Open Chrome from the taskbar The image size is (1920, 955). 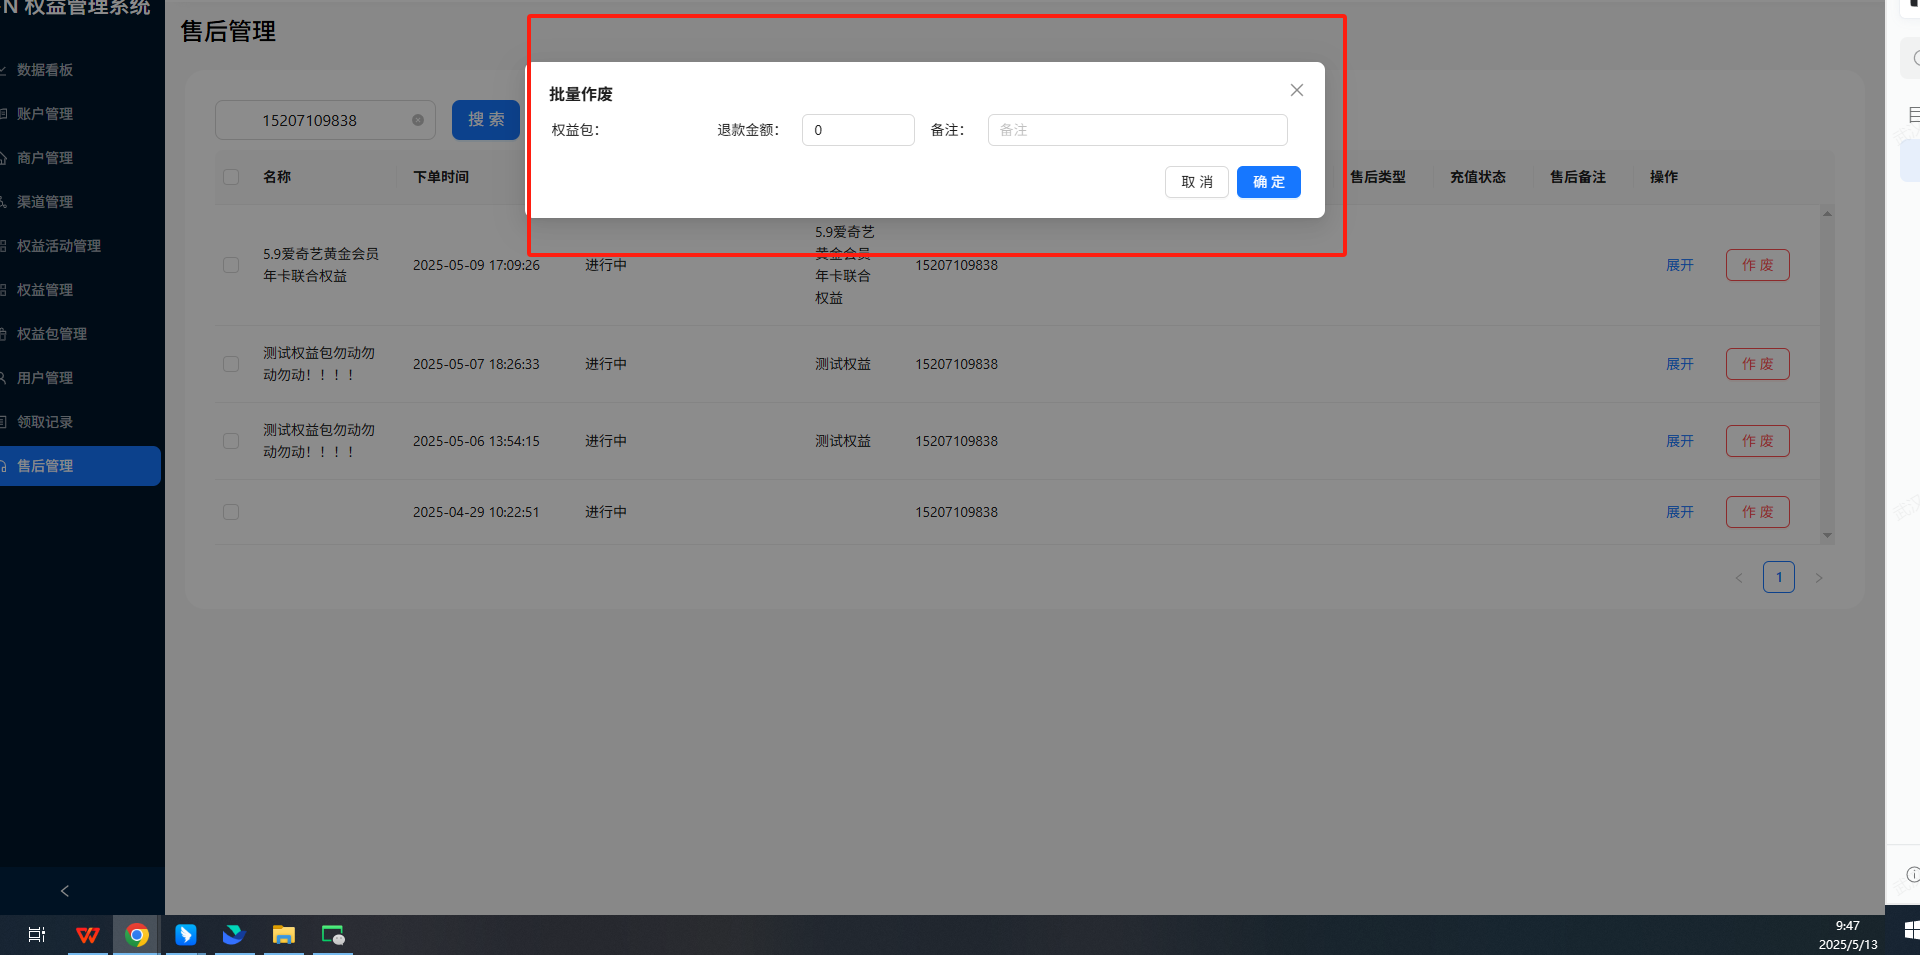[137, 935]
